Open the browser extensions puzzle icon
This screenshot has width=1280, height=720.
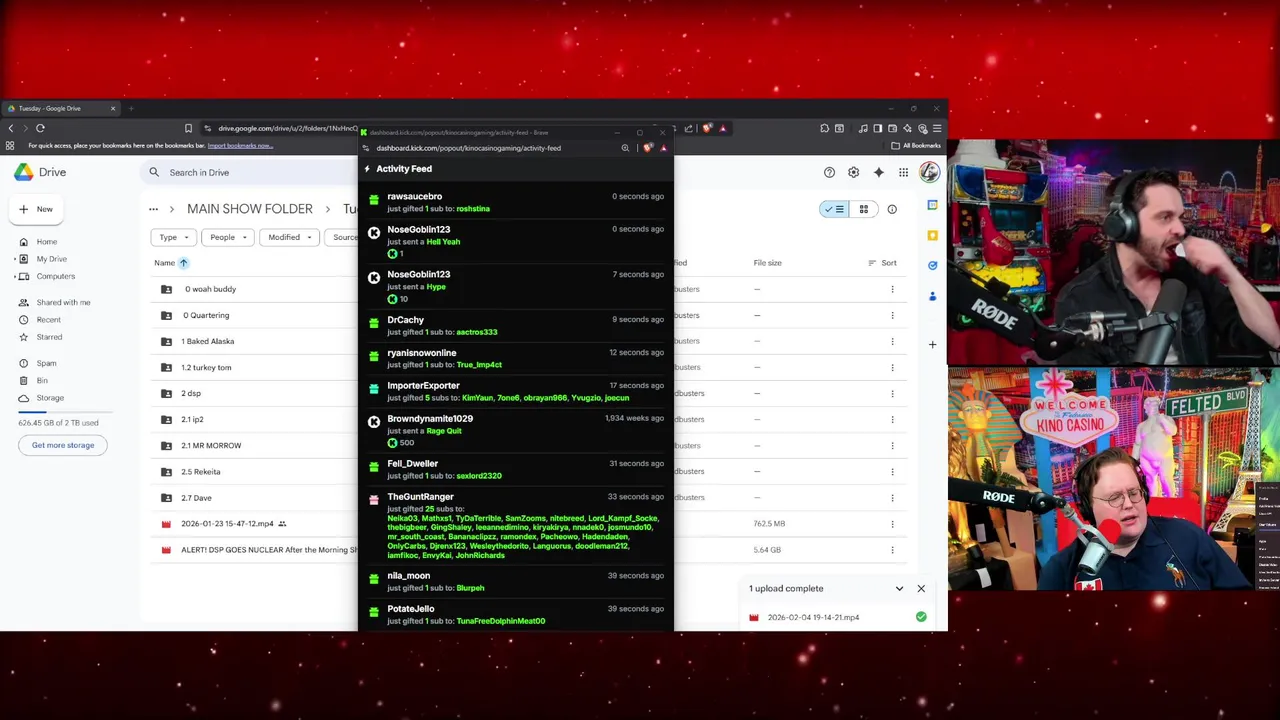tap(824, 128)
